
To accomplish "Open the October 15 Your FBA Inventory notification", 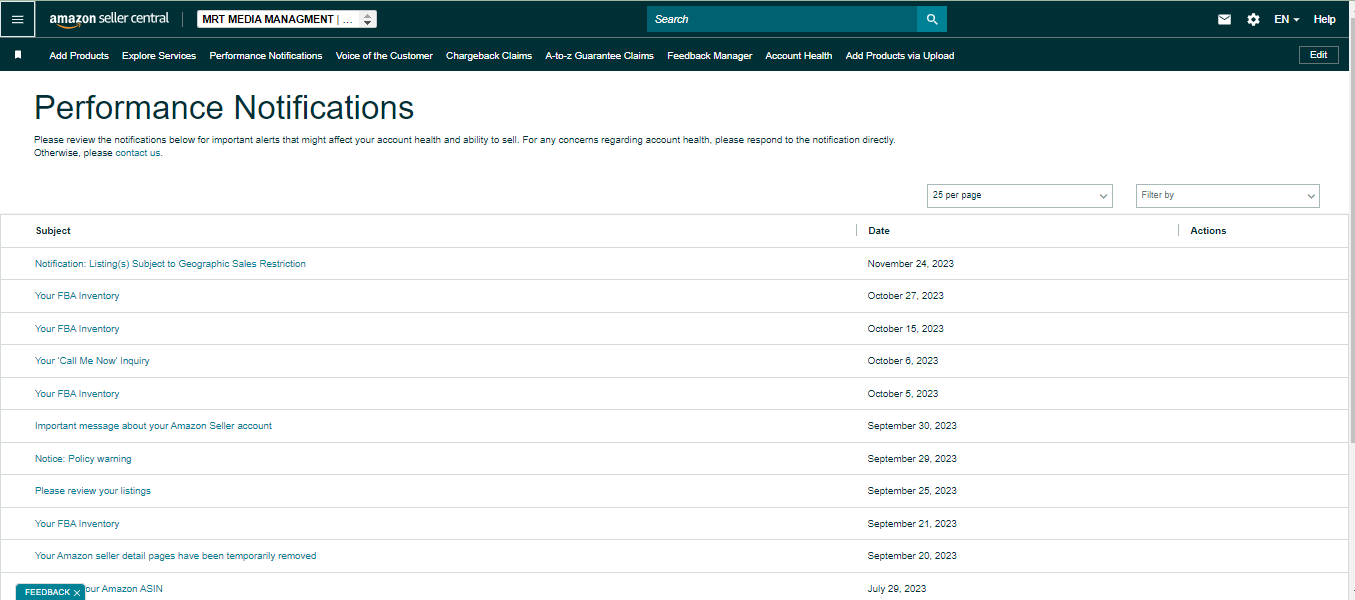I will 77,329.
